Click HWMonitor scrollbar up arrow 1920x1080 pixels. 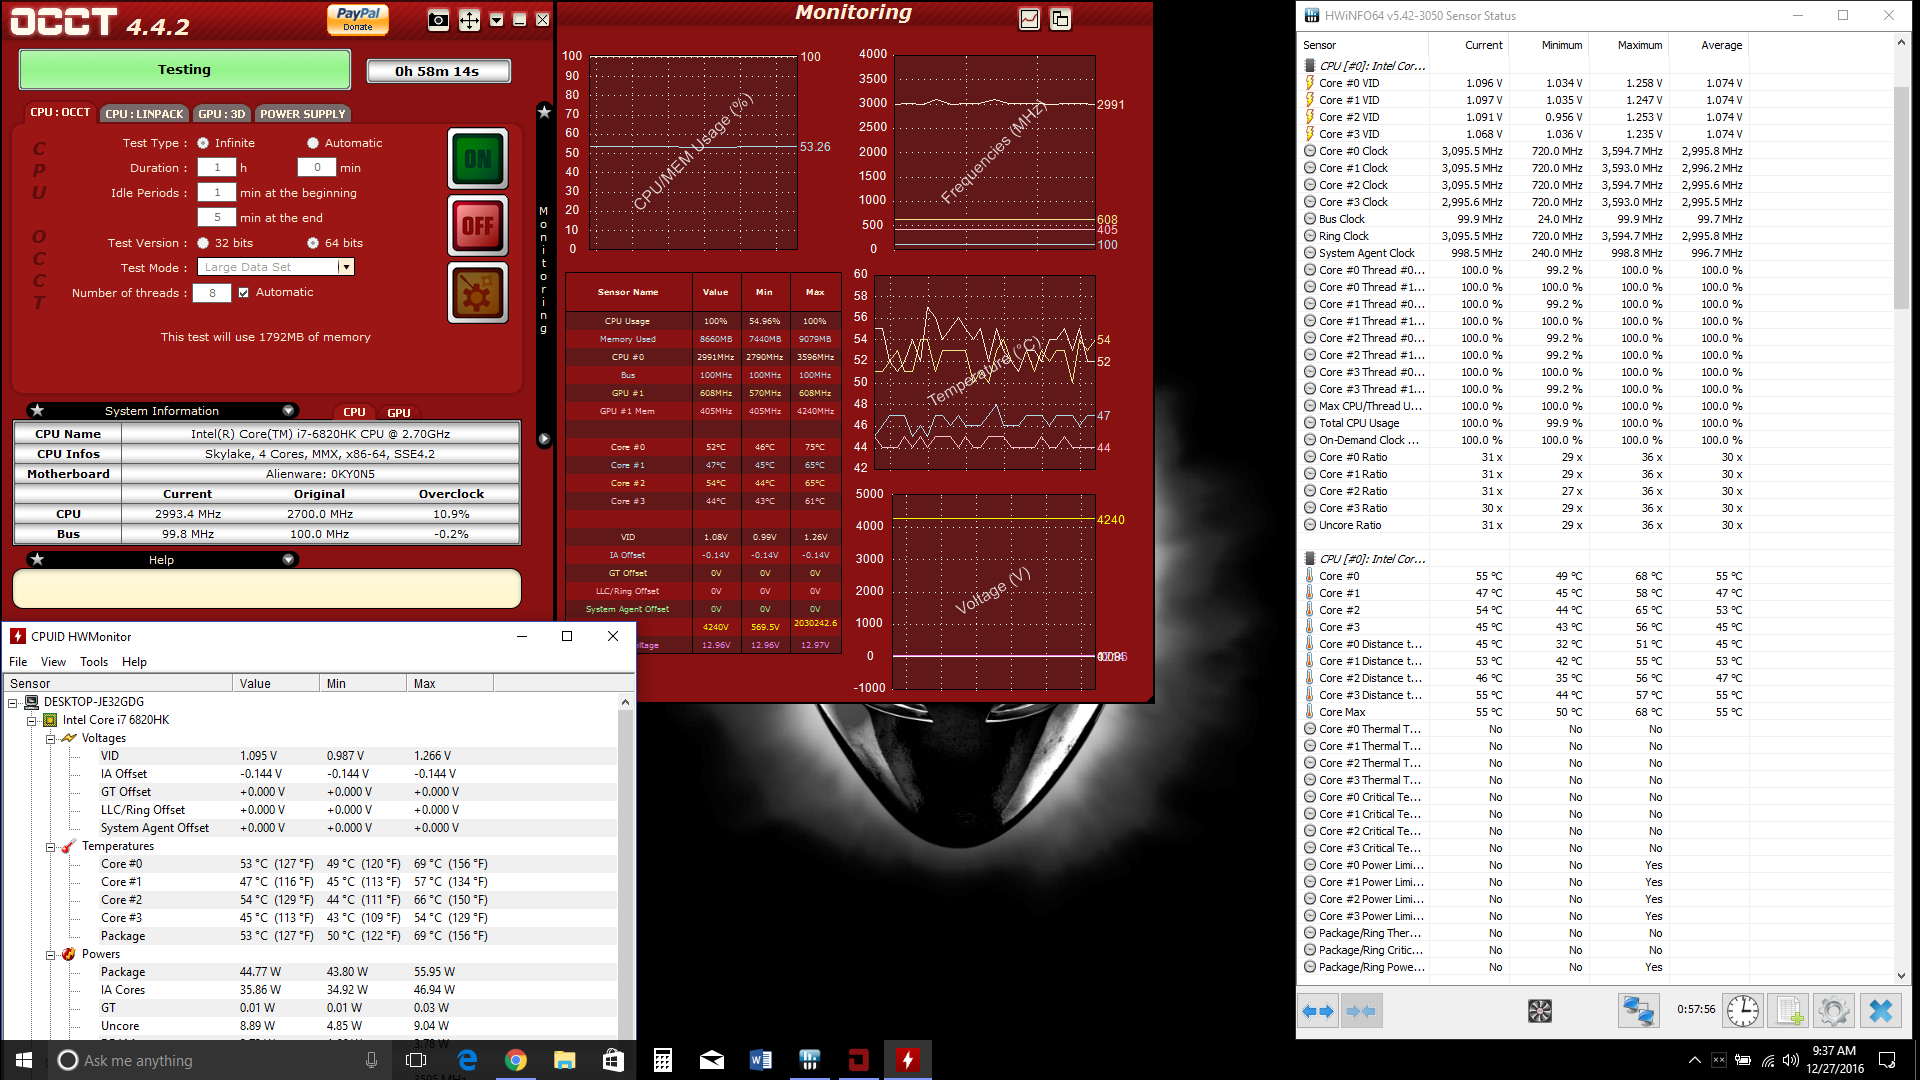tap(626, 703)
